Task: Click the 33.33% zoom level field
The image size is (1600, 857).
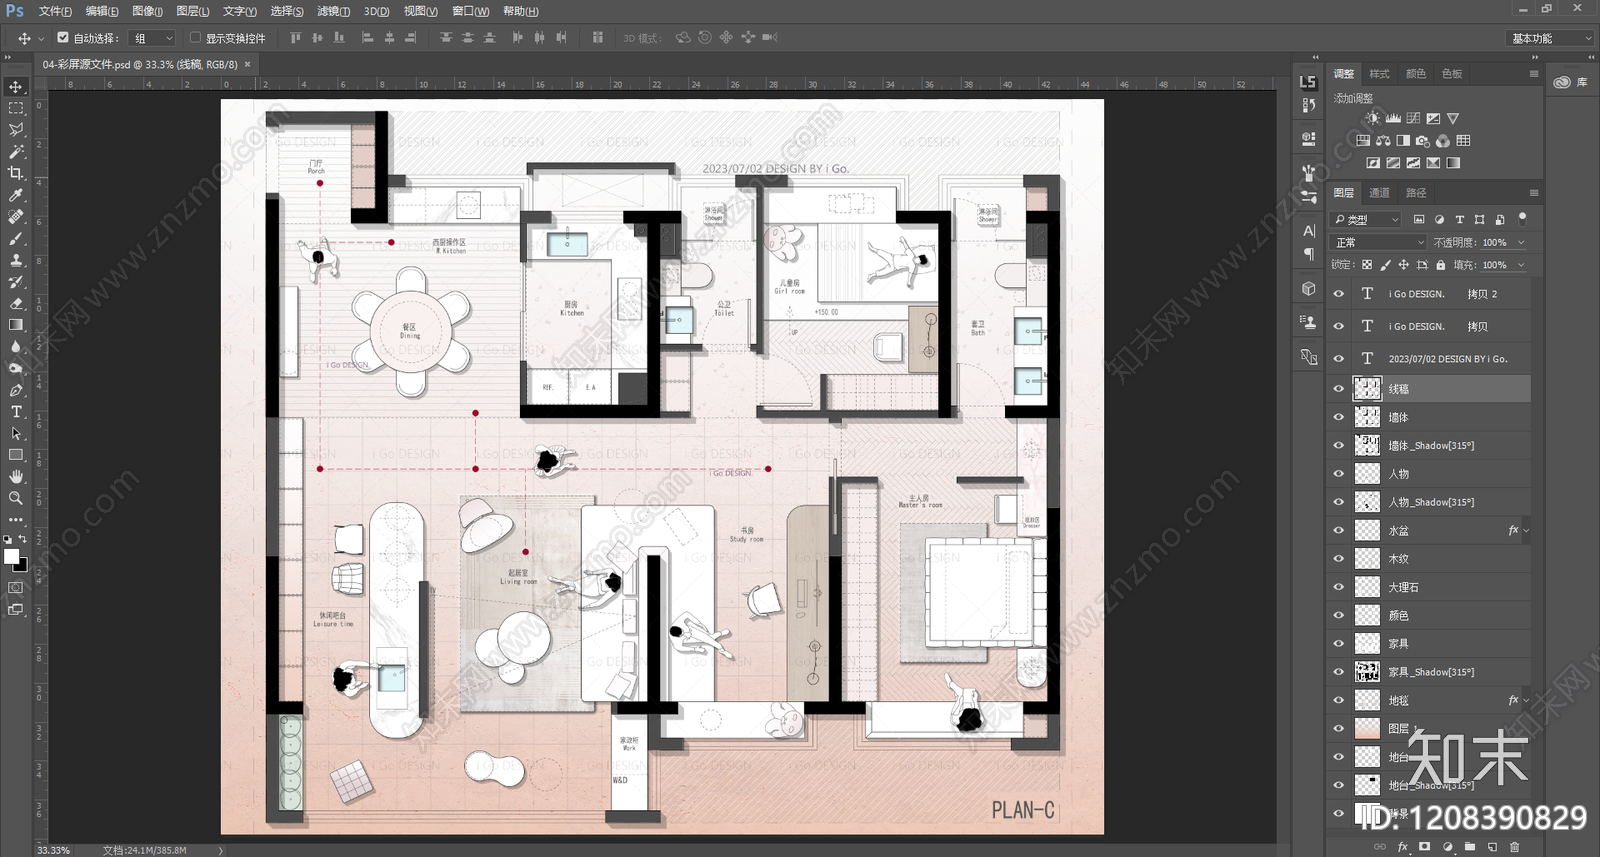Action: [54, 850]
